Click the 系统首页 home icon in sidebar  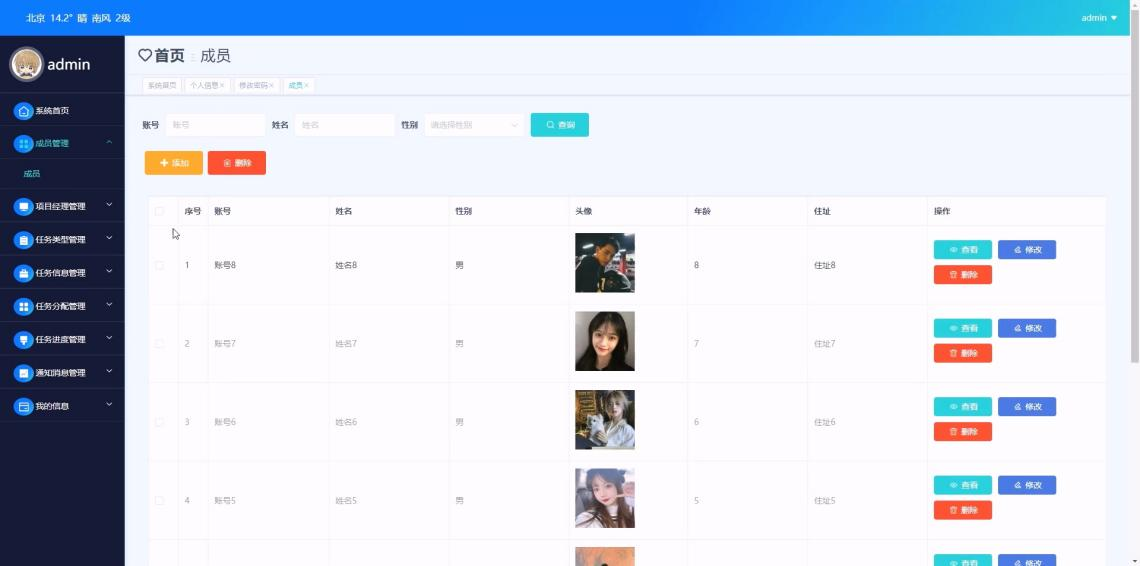pyautogui.click(x=24, y=111)
